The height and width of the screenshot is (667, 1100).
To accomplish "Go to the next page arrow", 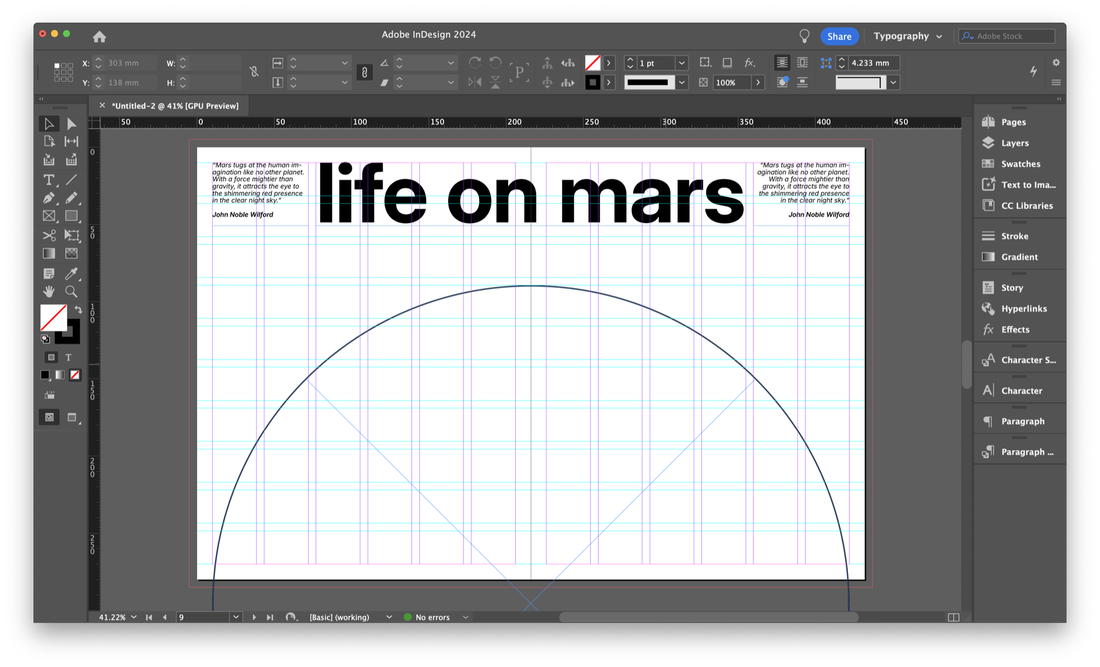I will (x=254, y=617).
